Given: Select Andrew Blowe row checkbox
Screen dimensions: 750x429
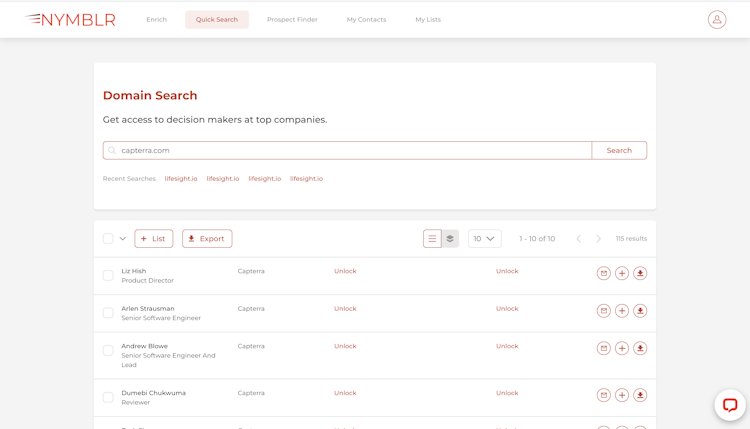Looking at the screenshot, I should click(108, 351).
